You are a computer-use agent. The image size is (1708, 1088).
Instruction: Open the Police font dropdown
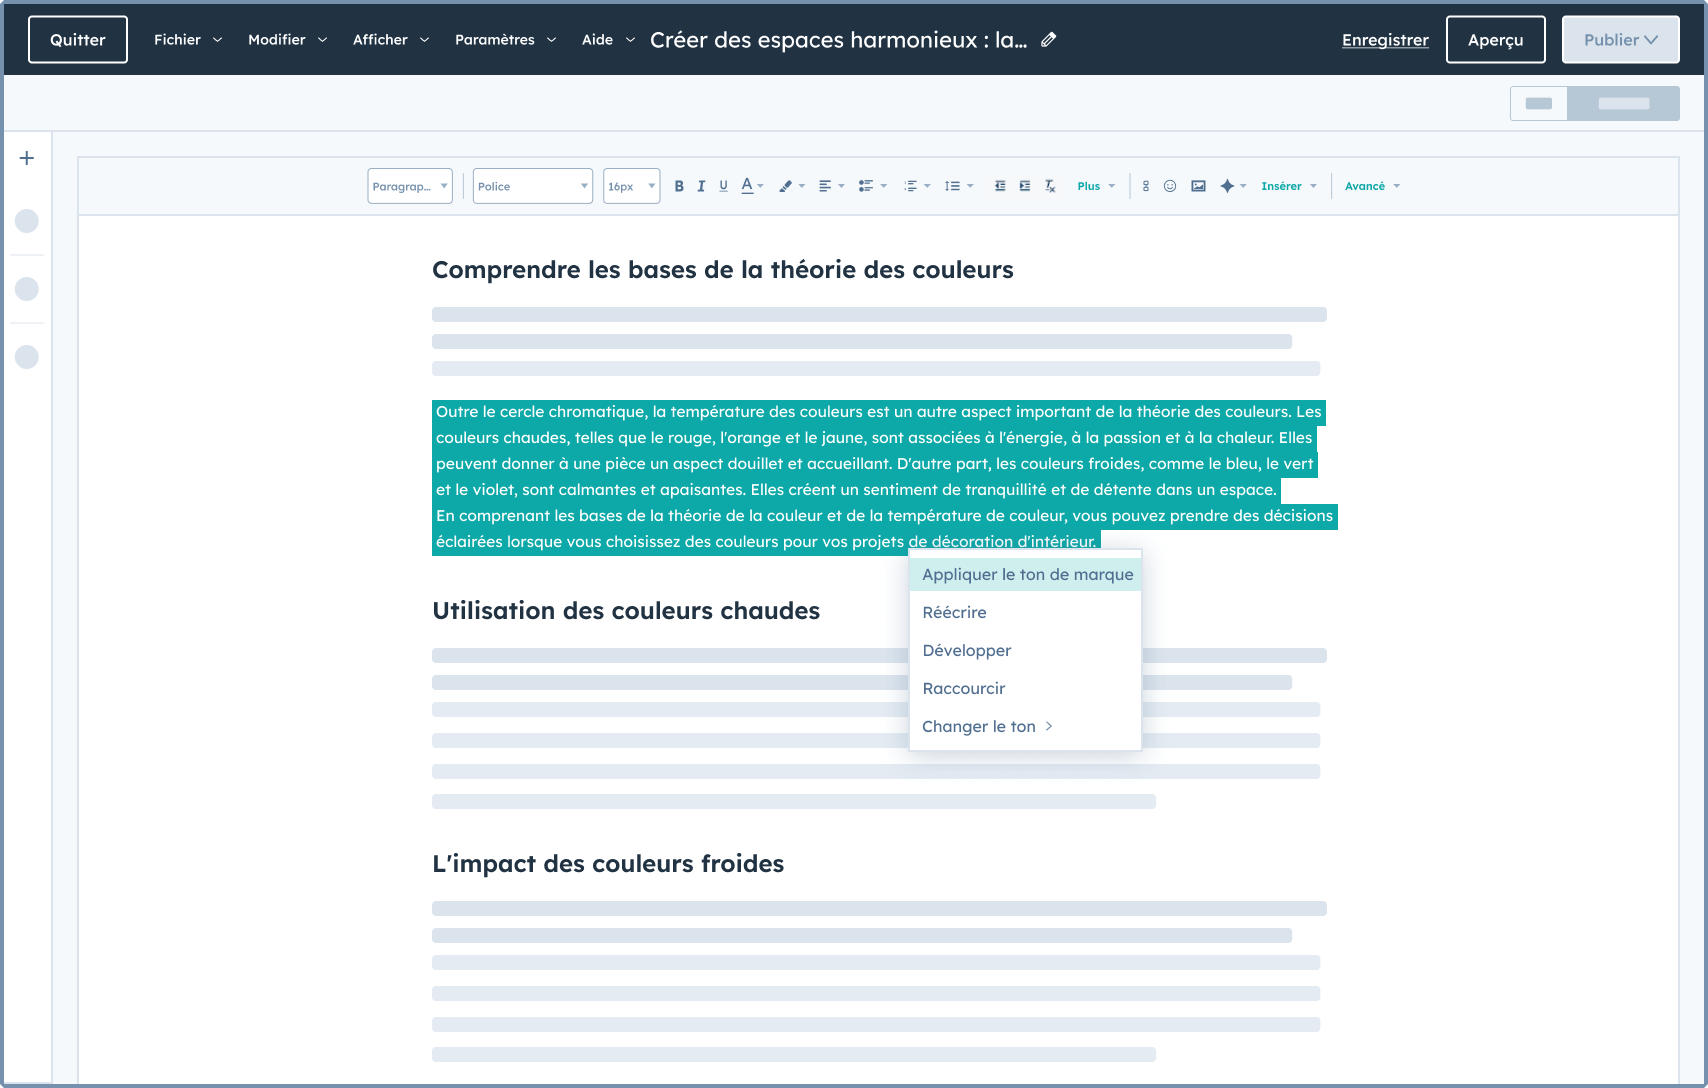tap(532, 186)
